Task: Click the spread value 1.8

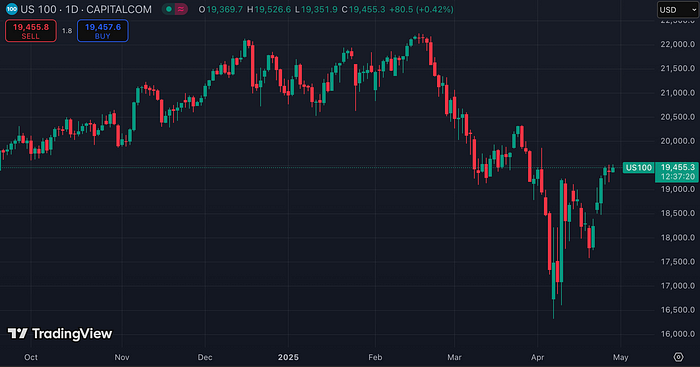Action: click(67, 31)
